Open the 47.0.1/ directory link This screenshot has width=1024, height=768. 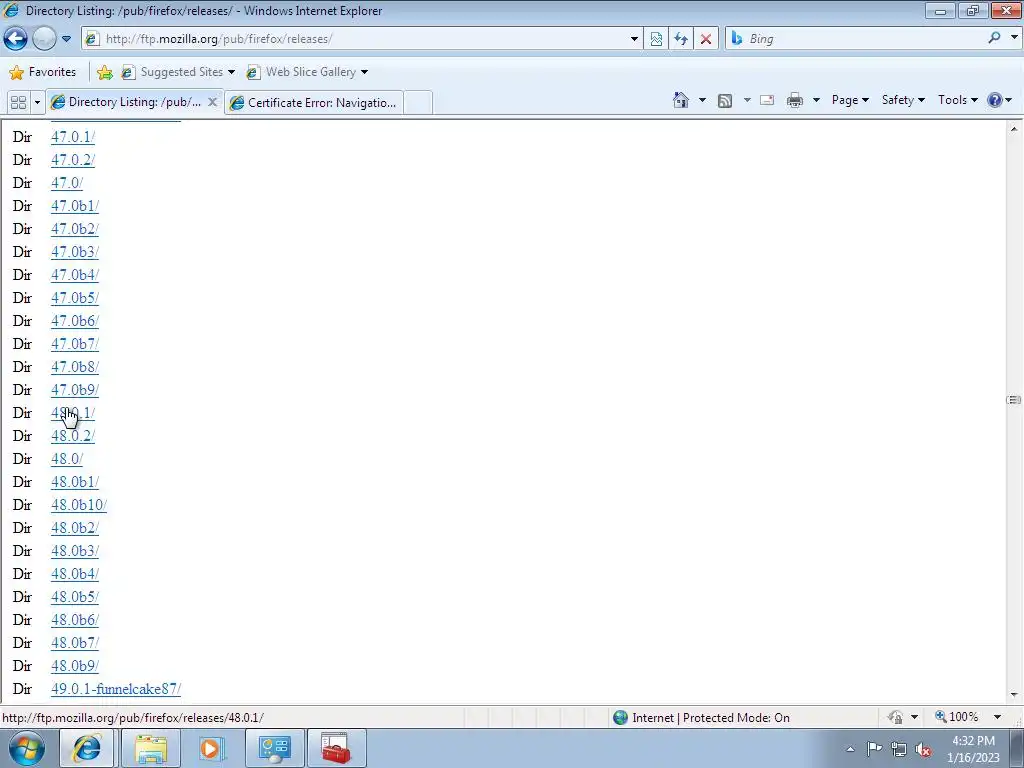tap(73, 136)
